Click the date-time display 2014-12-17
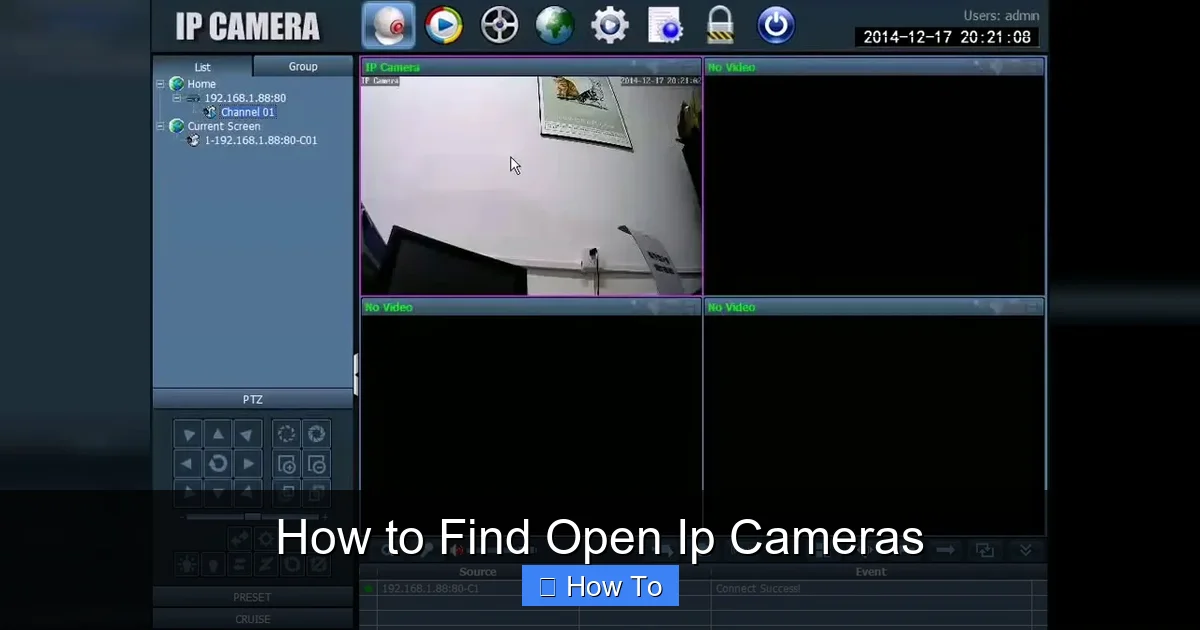The height and width of the screenshot is (630, 1200). [x=946, y=37]
